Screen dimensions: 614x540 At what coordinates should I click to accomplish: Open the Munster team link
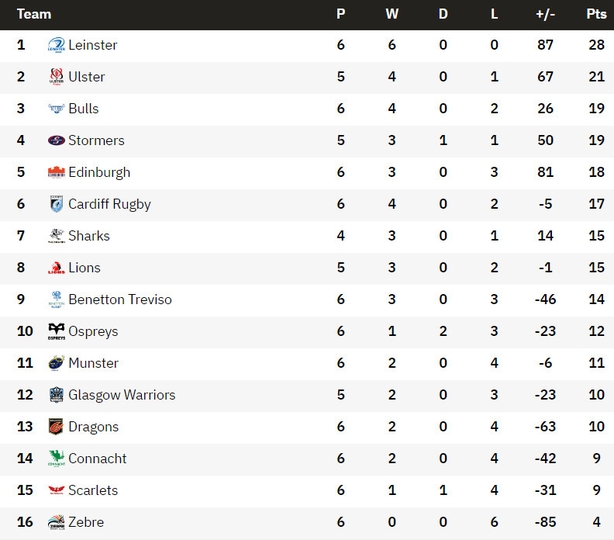pyautogui.click(x=93, y=363)
